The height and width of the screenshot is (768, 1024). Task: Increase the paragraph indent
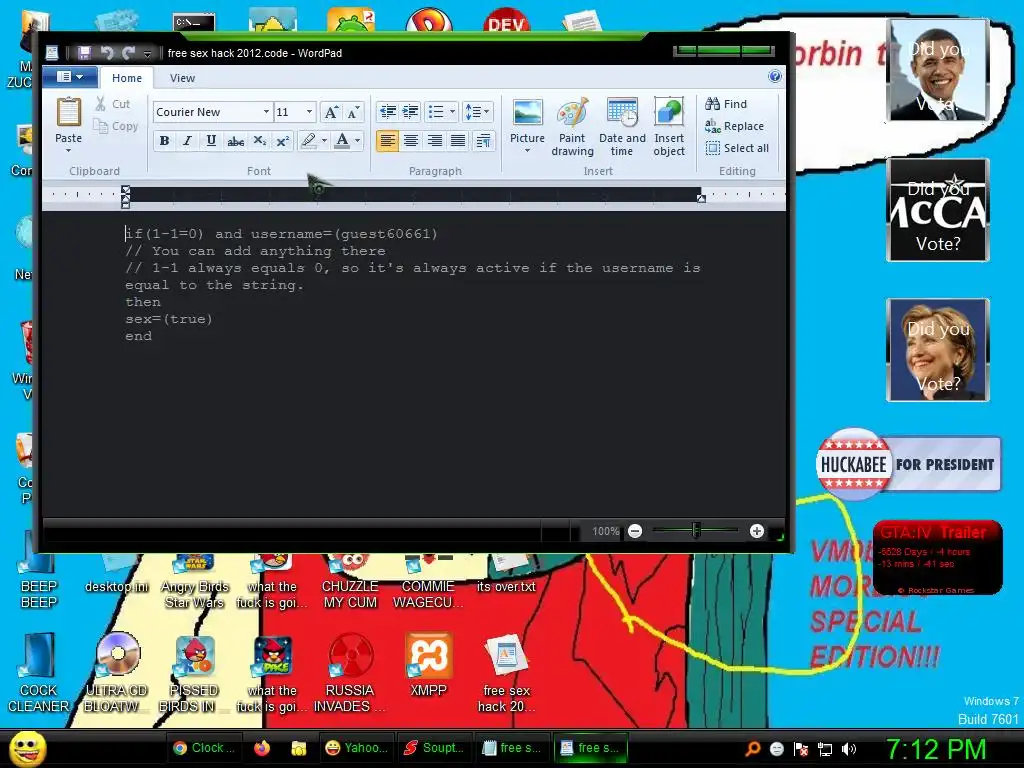click(410, 112)
